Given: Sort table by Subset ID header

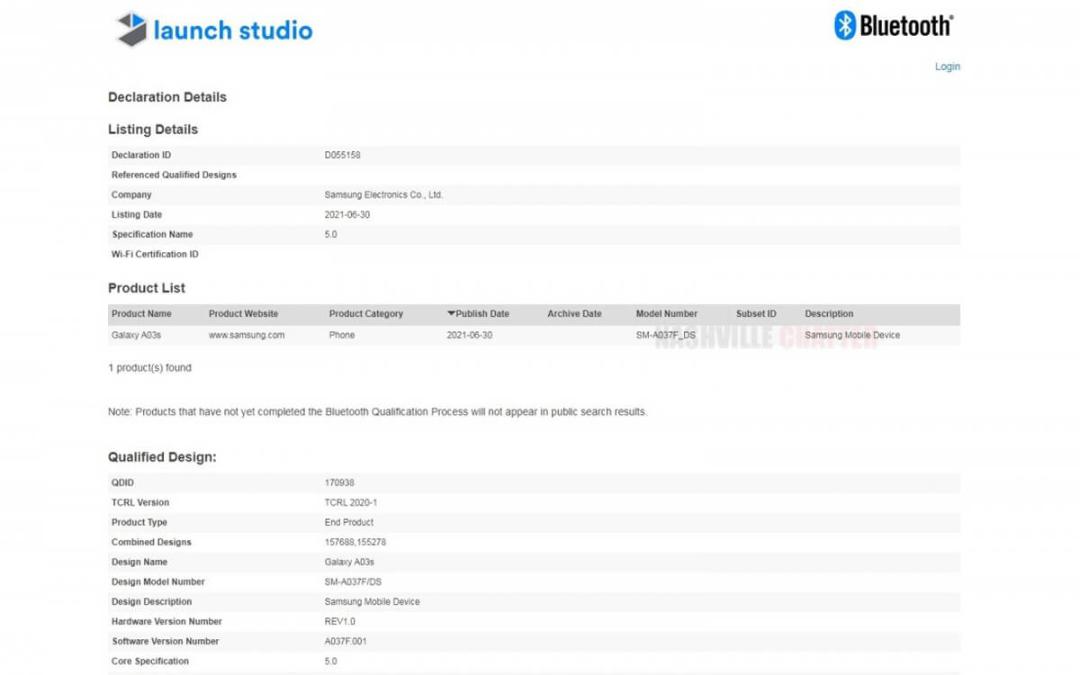Looking at the screenshot, I should click(756, 313).
